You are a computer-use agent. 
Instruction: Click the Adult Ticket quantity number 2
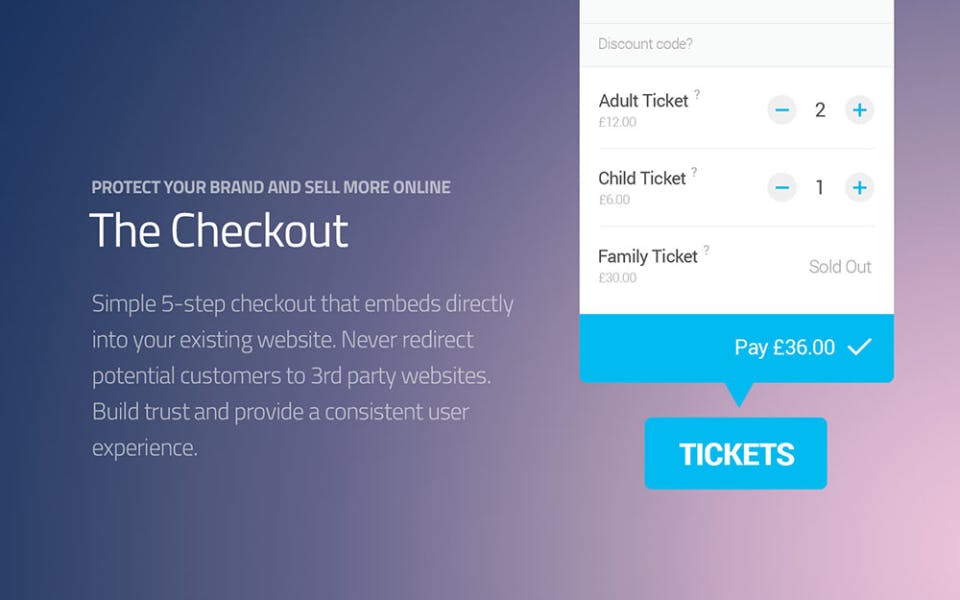820,110
